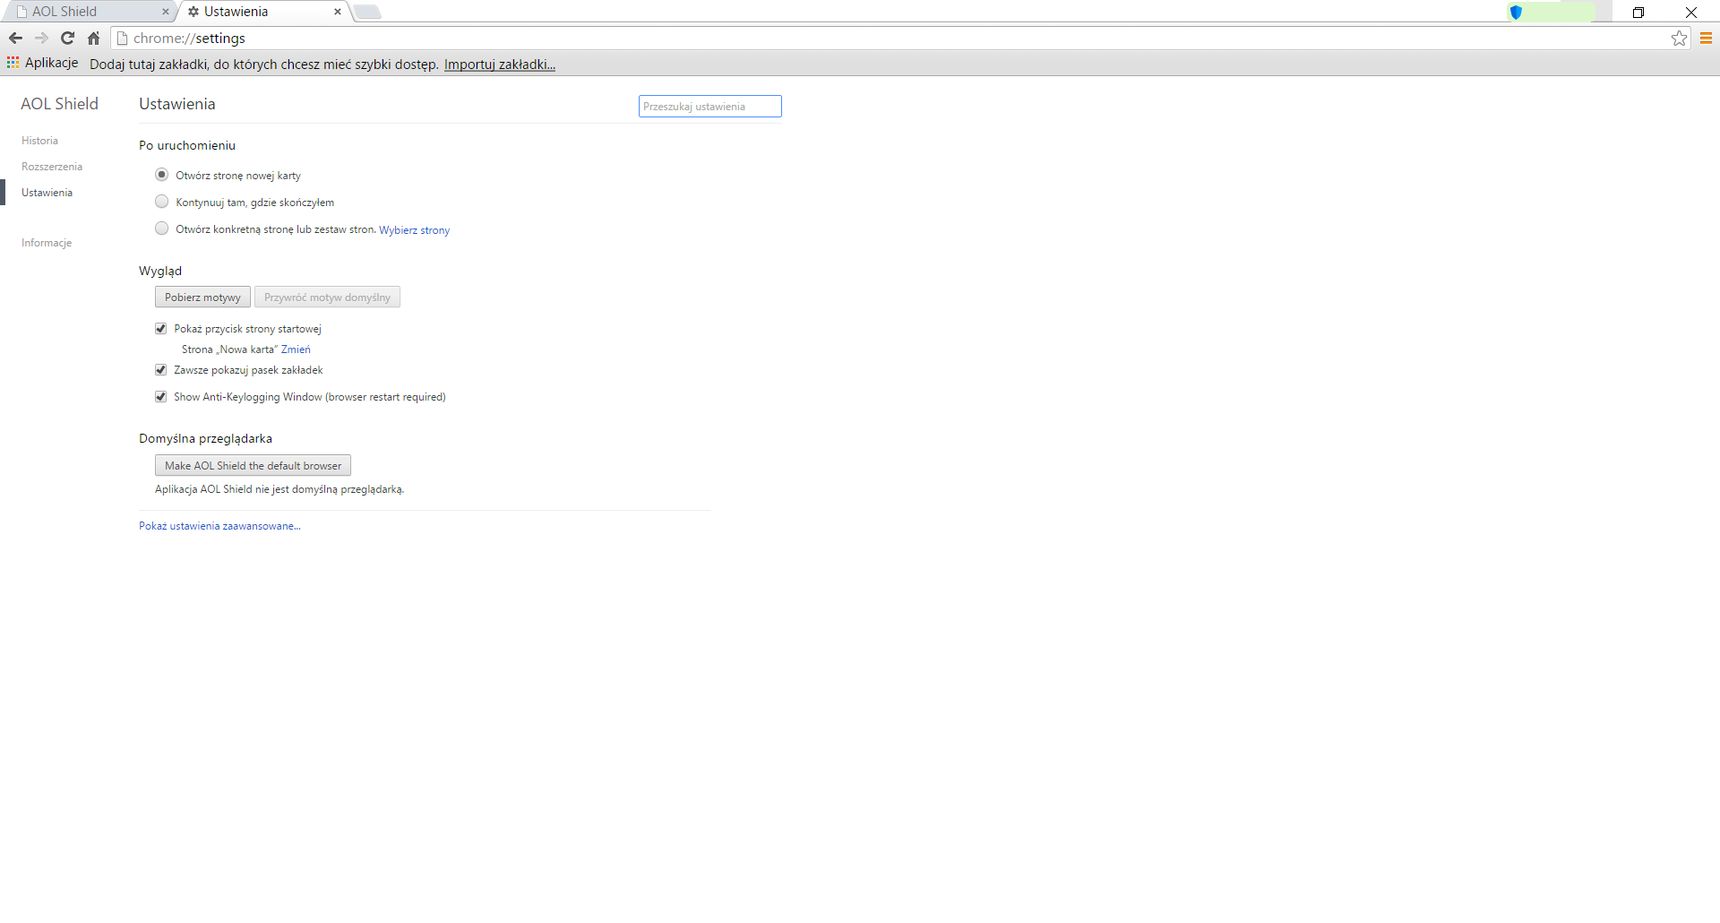This screenshot has height=923, width=1720.
Task: Select 'Otwórz stronę nowej karty' radio button
Action: [x=162, y=175]
